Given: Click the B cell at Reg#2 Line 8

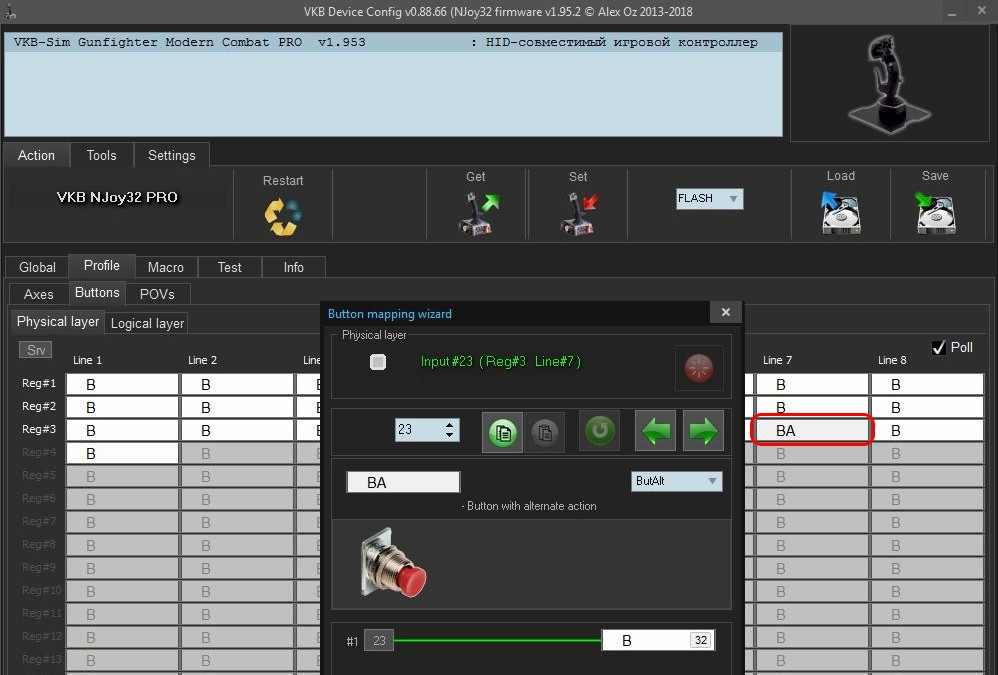Looking at the screenshot, I should point(927,407).
